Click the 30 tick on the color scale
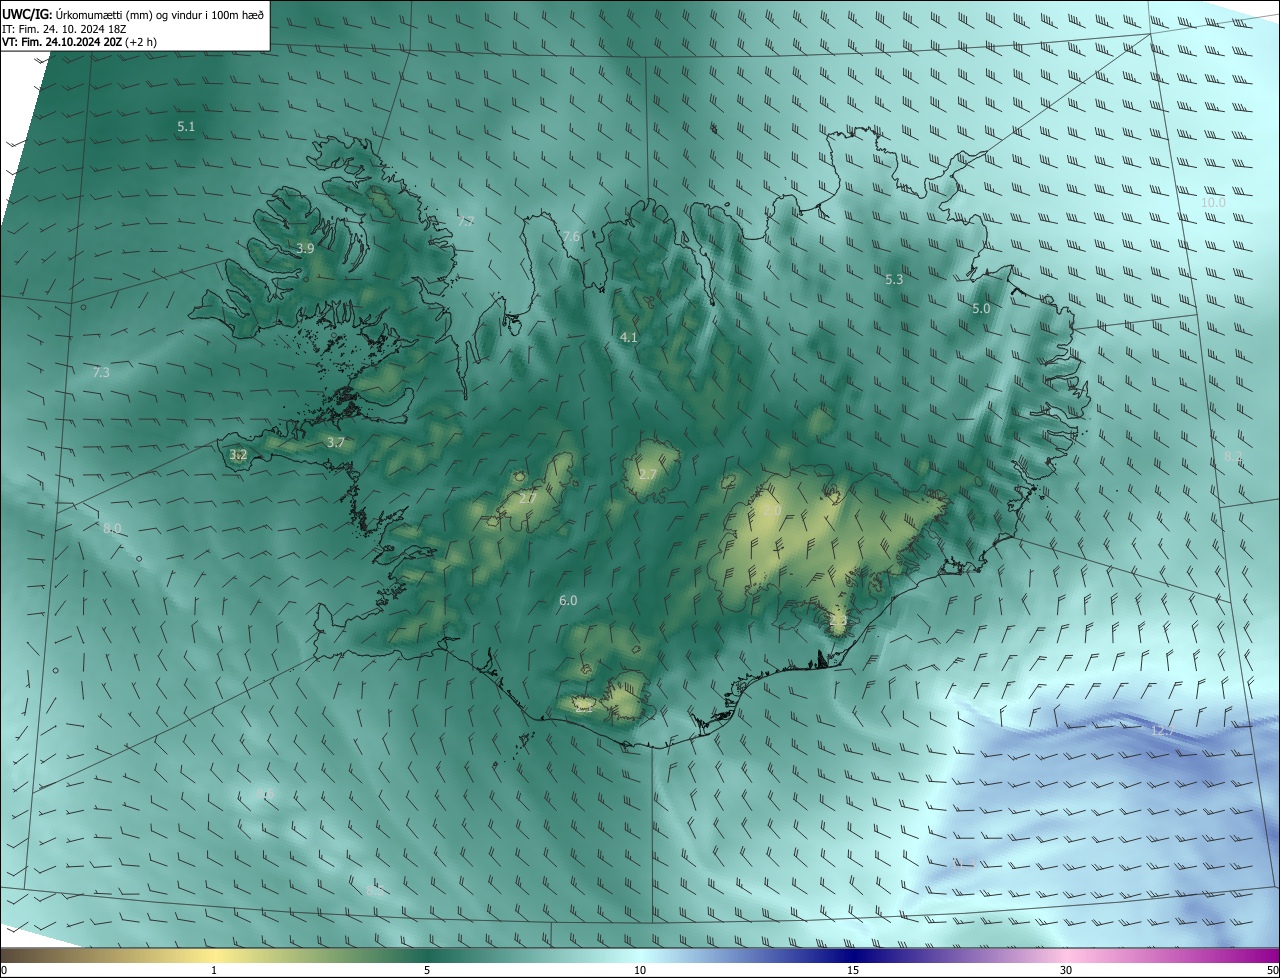Viewport: 1280px width, 978px height. click(x=1066, y=970)
